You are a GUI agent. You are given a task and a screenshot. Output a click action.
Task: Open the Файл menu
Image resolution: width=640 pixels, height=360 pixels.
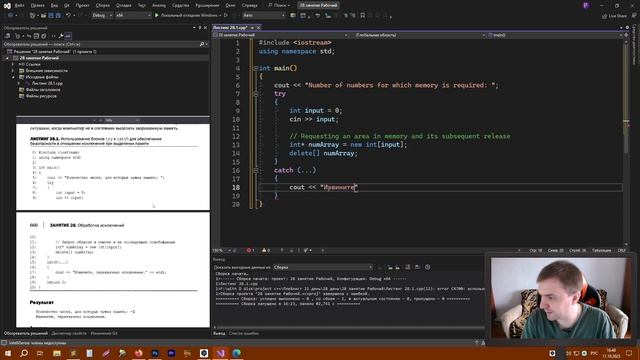point(19,6)
